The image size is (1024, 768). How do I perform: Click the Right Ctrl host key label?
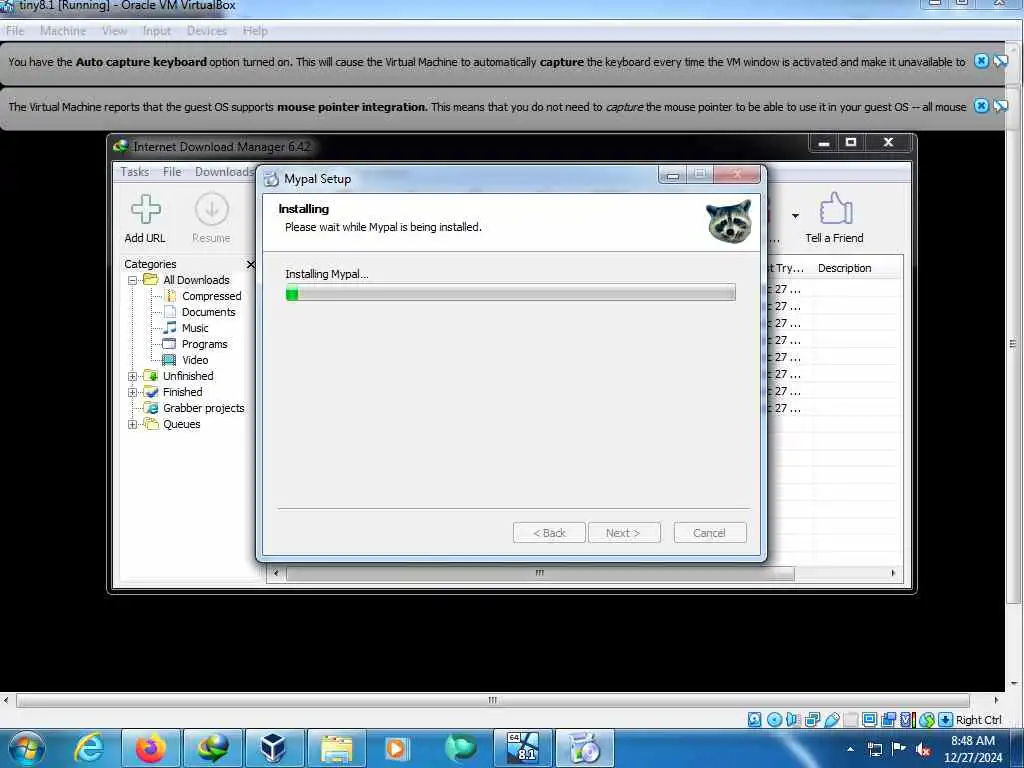pos(978,720)
